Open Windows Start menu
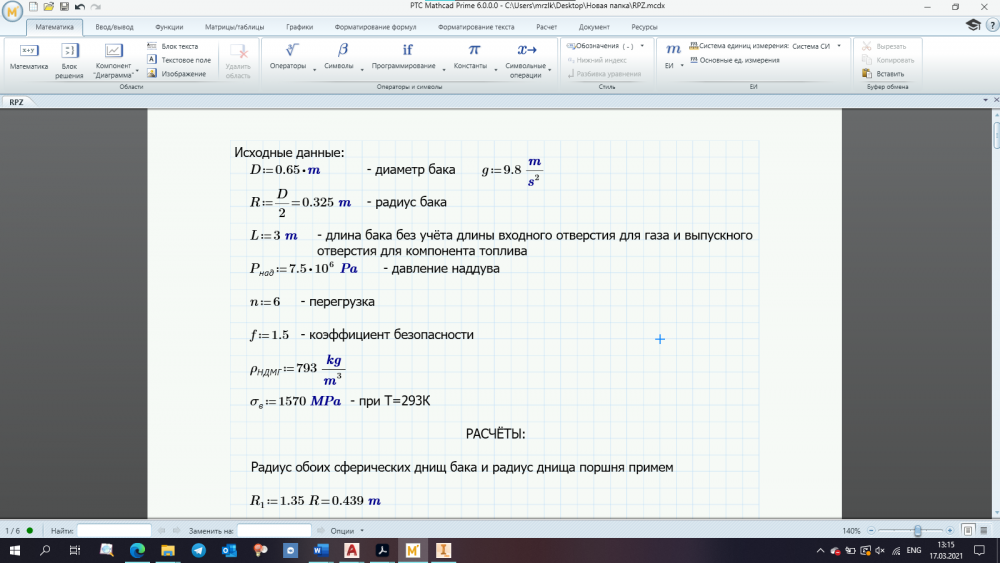The image size is (1000, 563). point(14,550)
